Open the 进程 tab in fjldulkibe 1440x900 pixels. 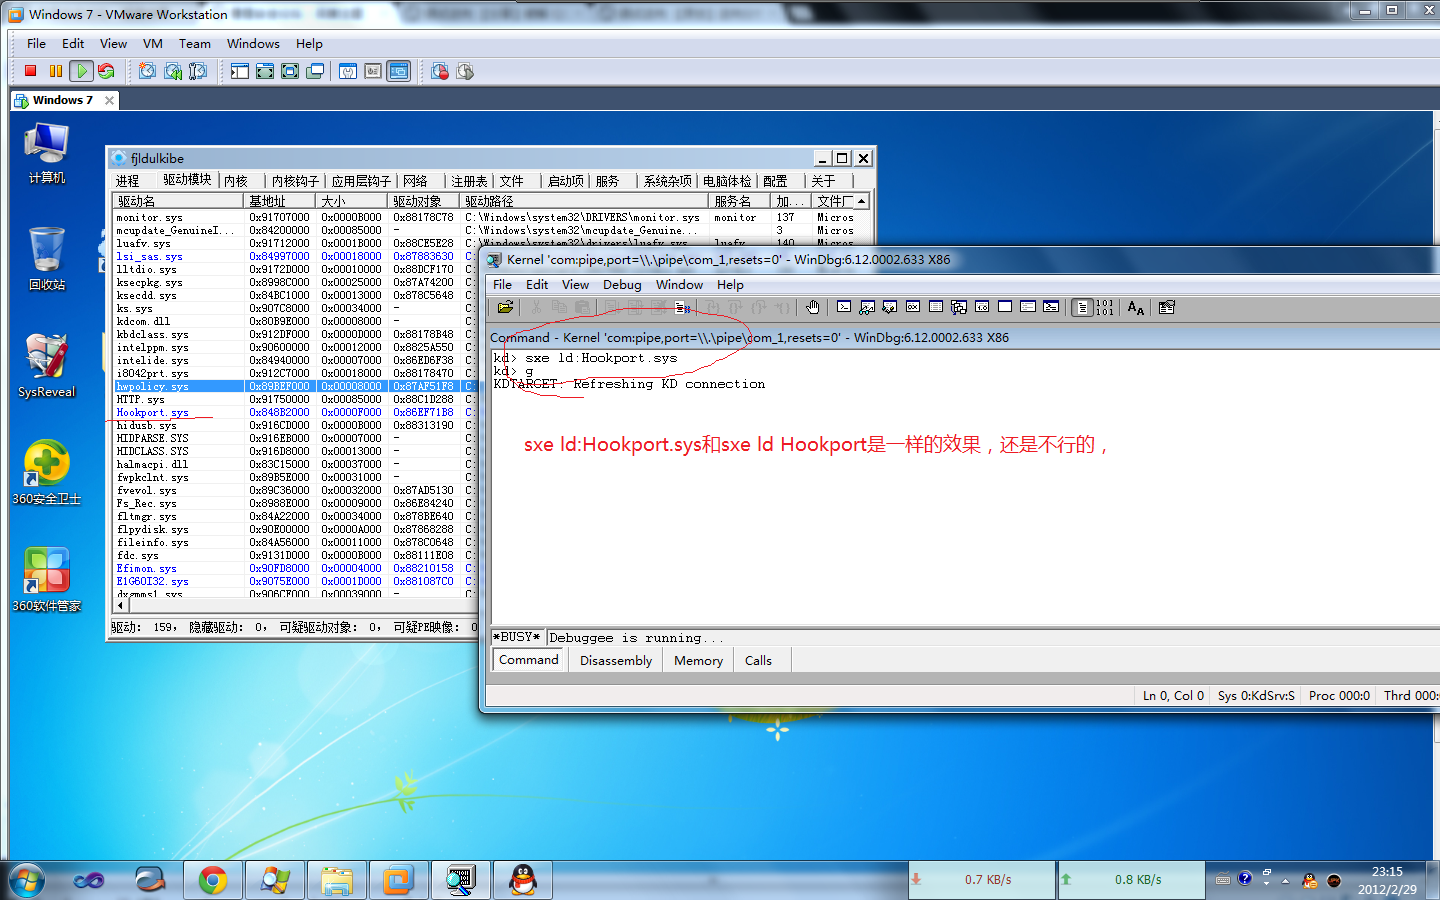(128, 181)
